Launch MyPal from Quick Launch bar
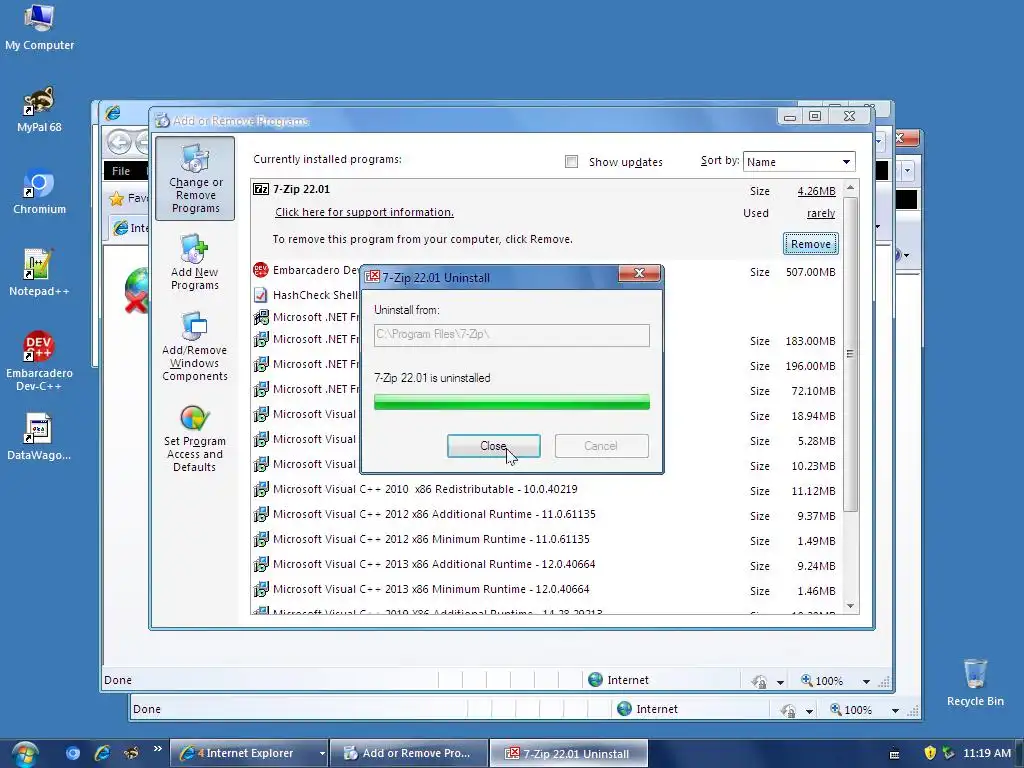1024x768 pixels. coord(131,753)
